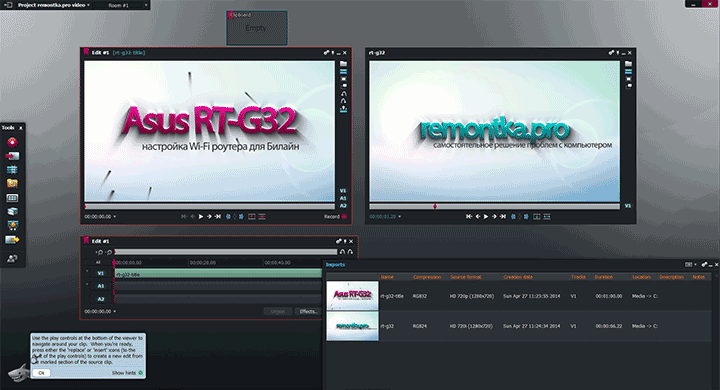The width and height of the screenshot is (720, 390).
Task: Open the Room #1 dropdown
Action: [121, 5]
